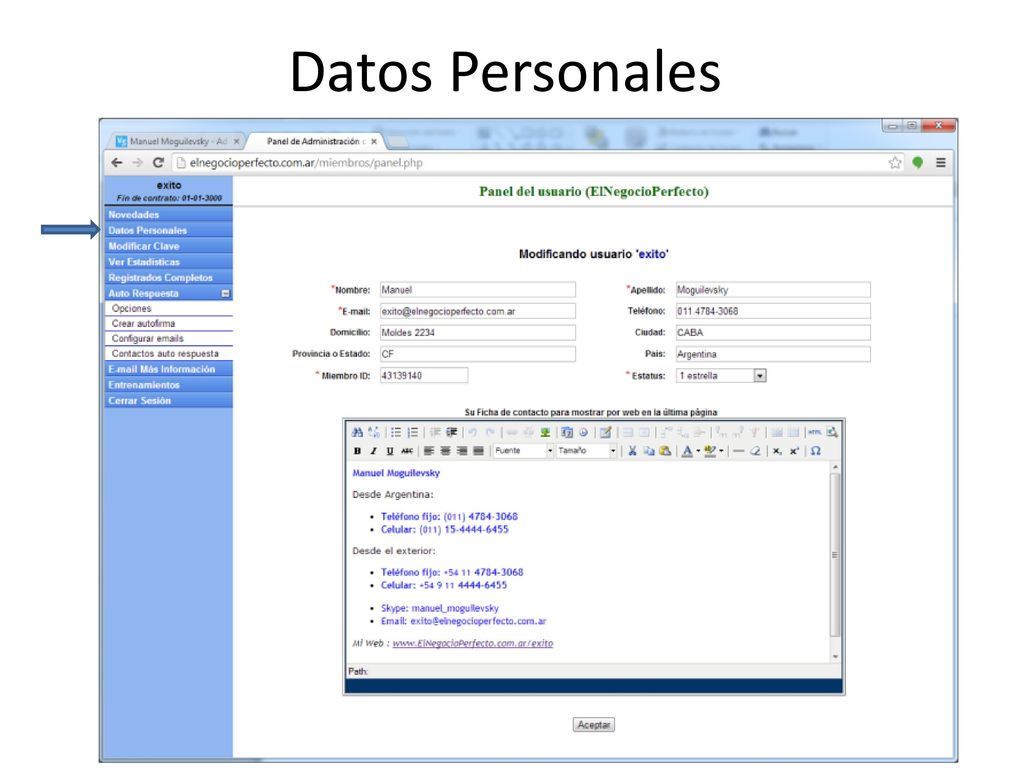Open the text color dropdown arrow
This screenshot has height=768, width=1024.
(x=698, y=451)
